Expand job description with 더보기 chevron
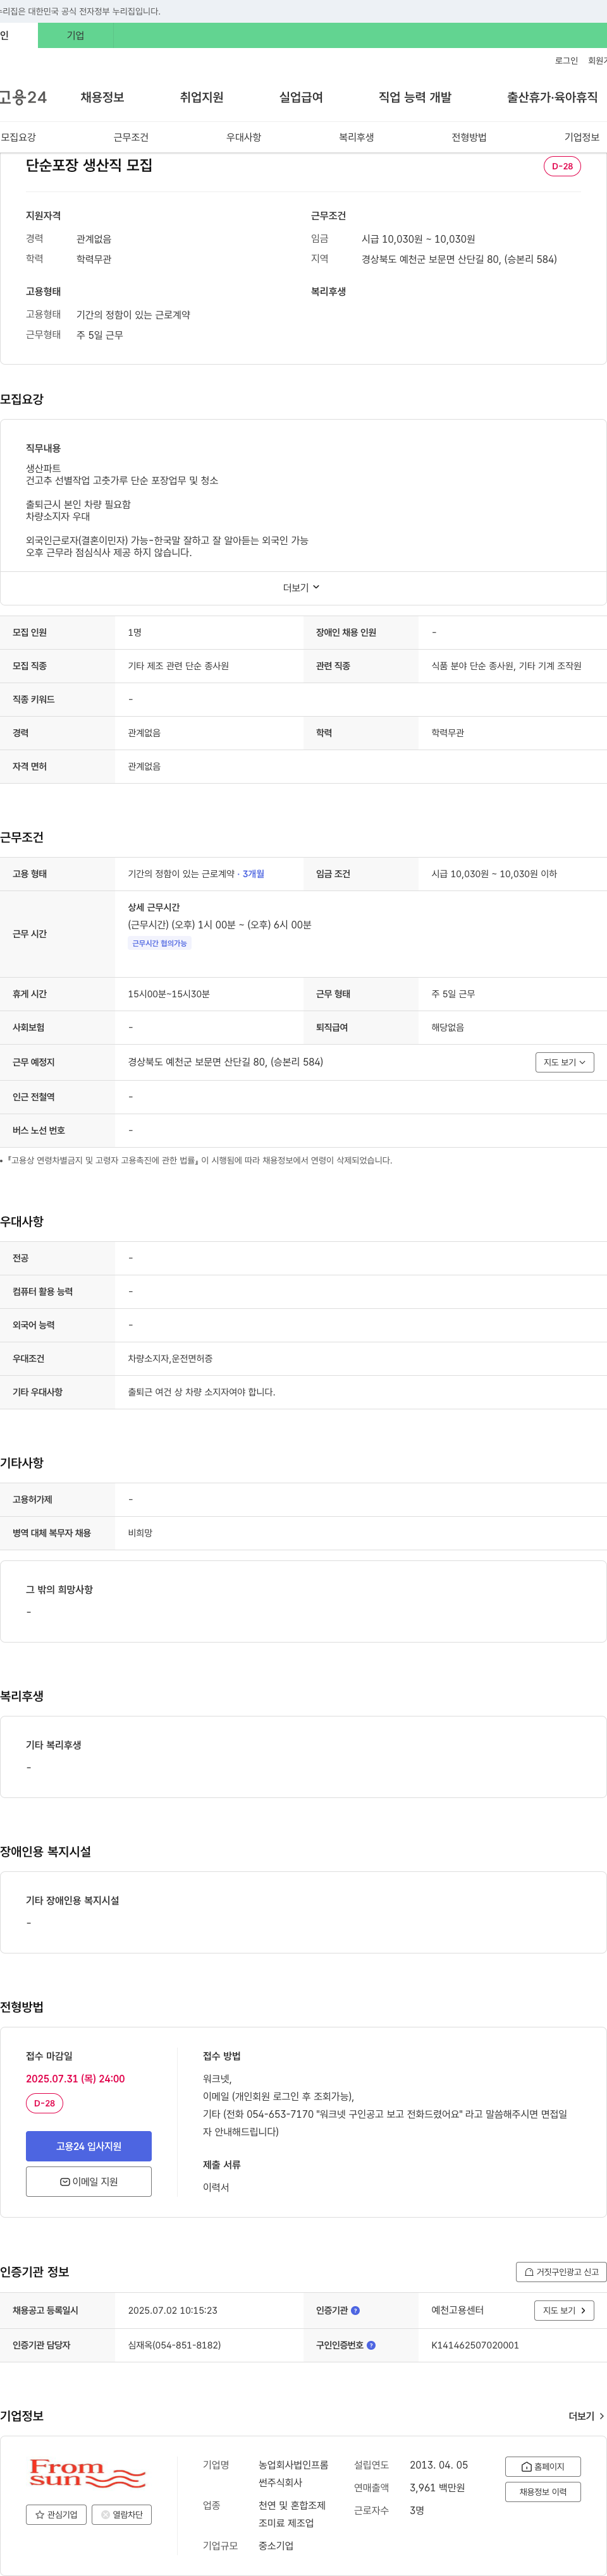 click(301, 588)
